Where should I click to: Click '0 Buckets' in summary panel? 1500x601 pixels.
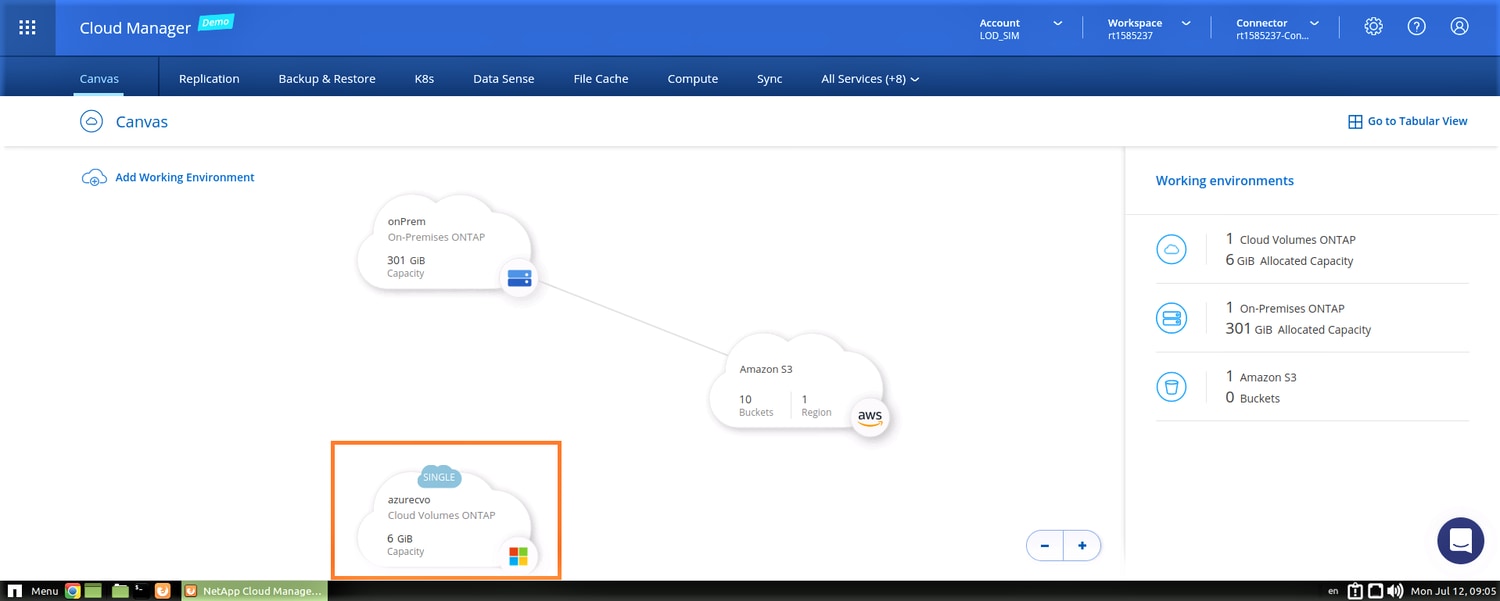(x=1252, y=398)
